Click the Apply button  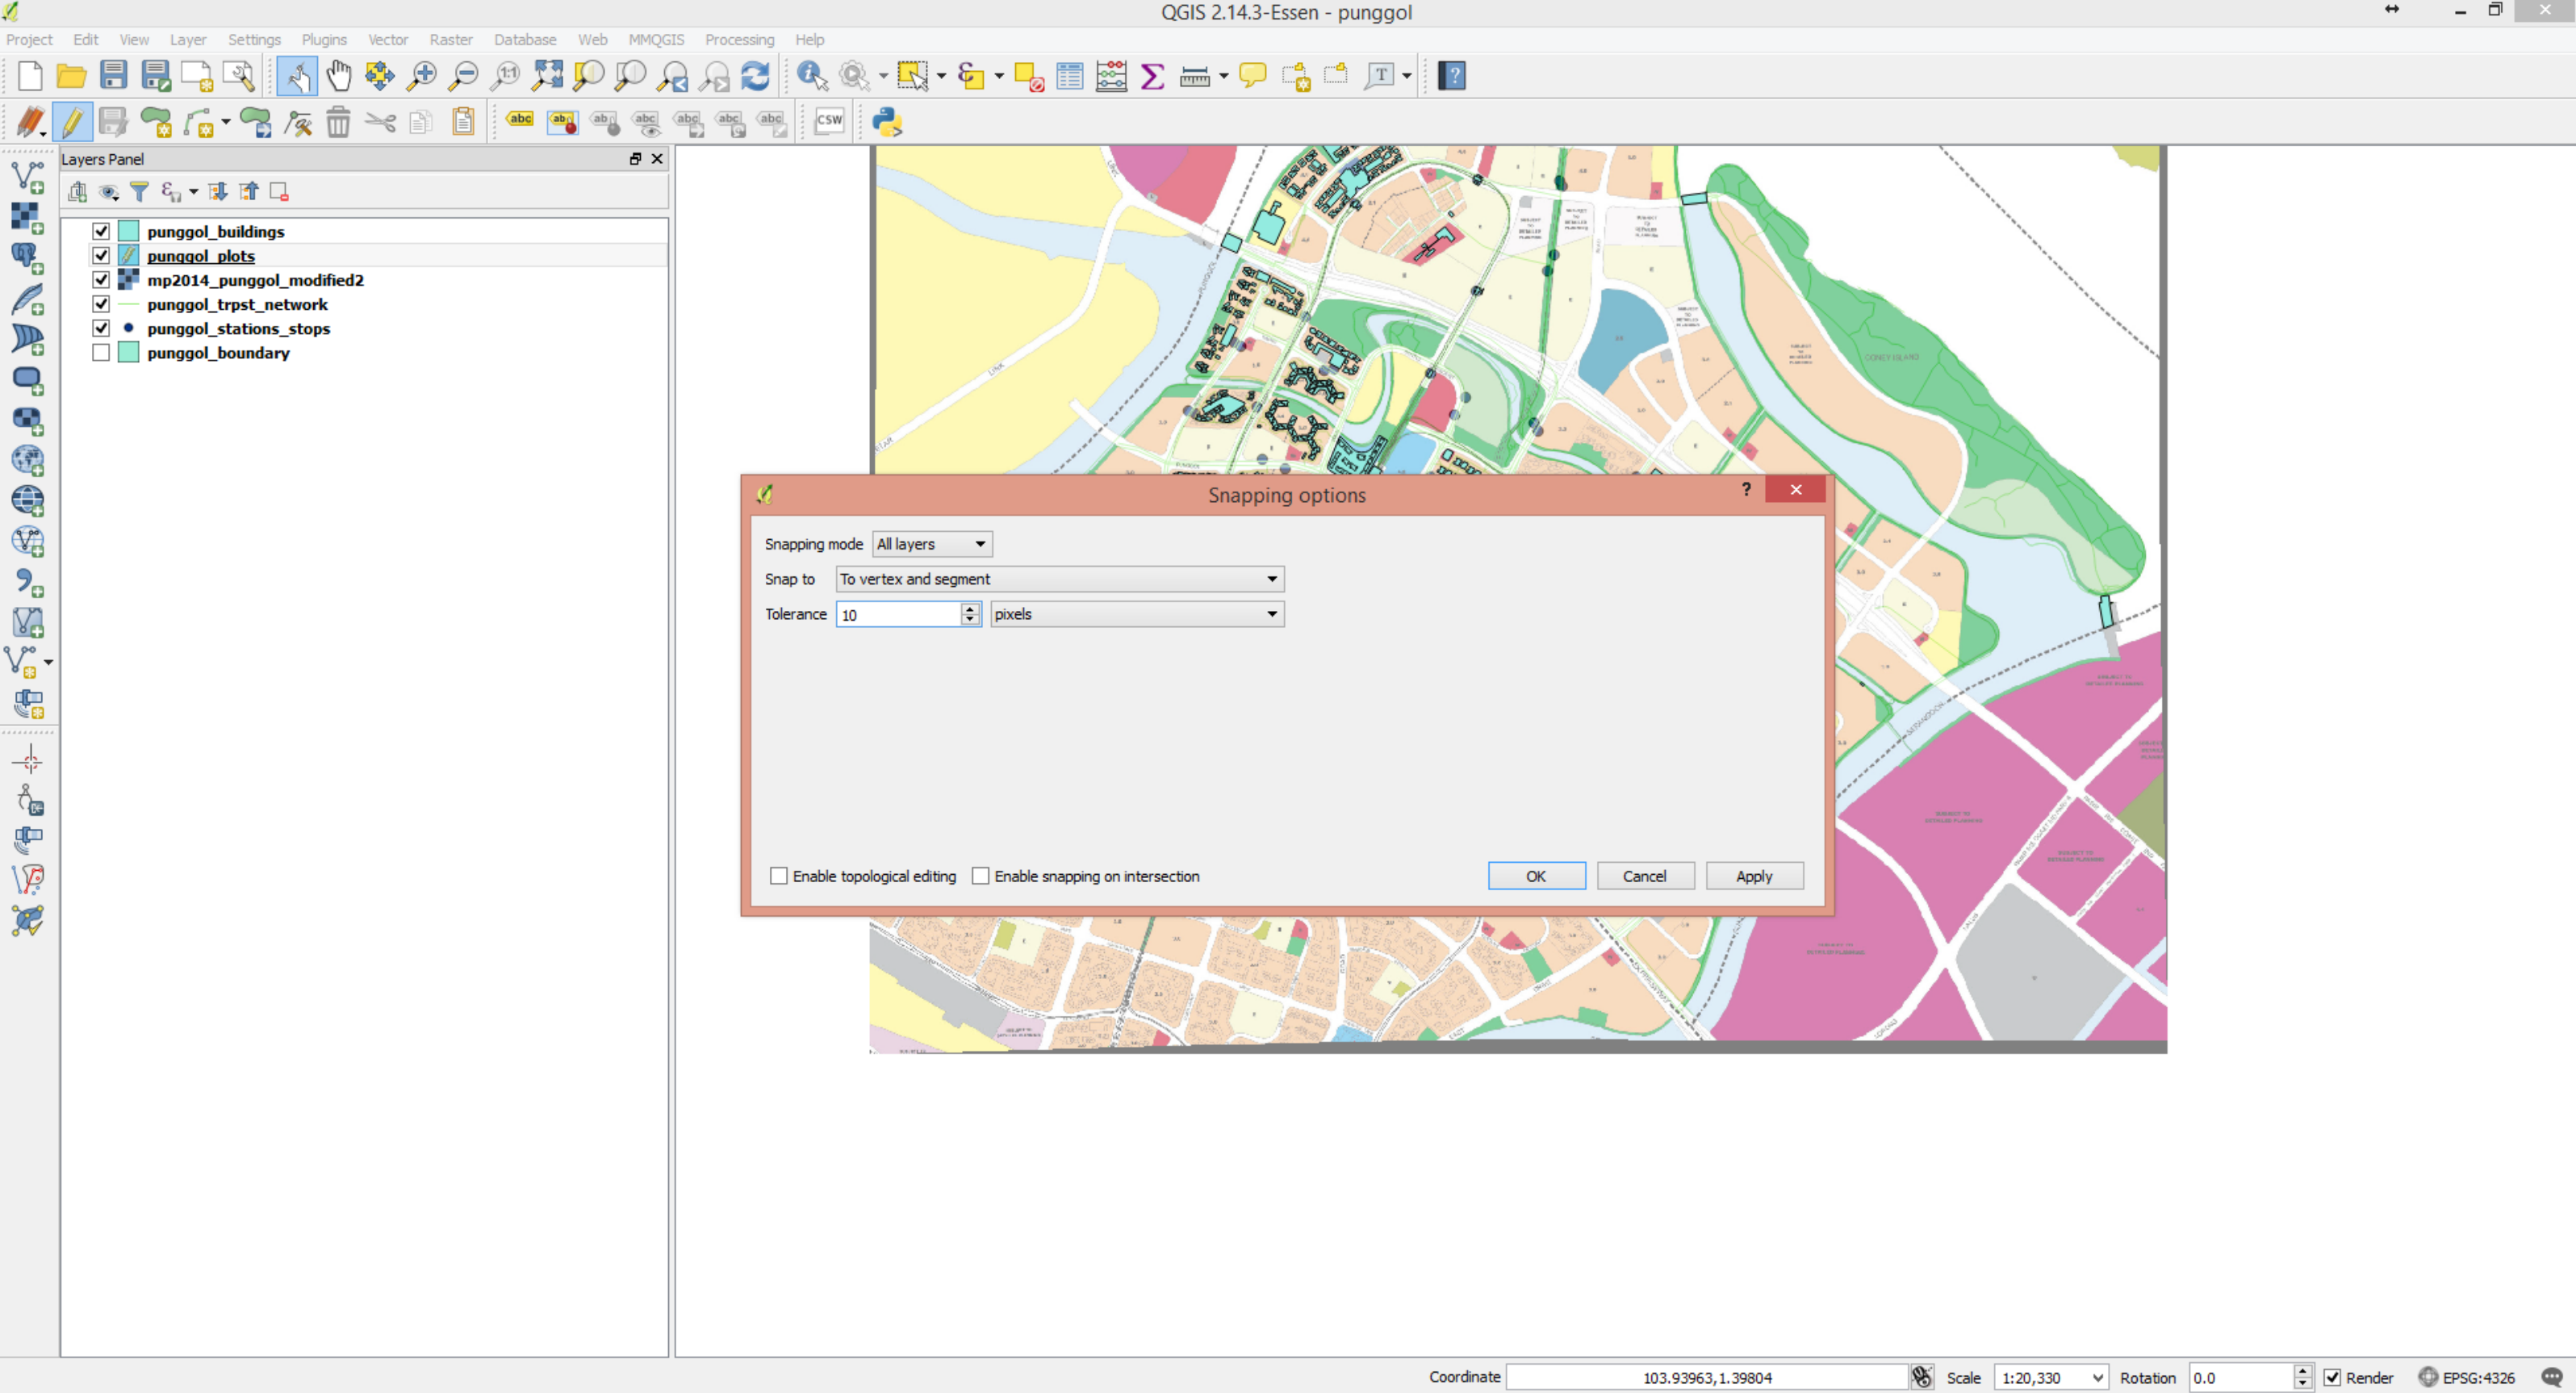pos(1754,876)
